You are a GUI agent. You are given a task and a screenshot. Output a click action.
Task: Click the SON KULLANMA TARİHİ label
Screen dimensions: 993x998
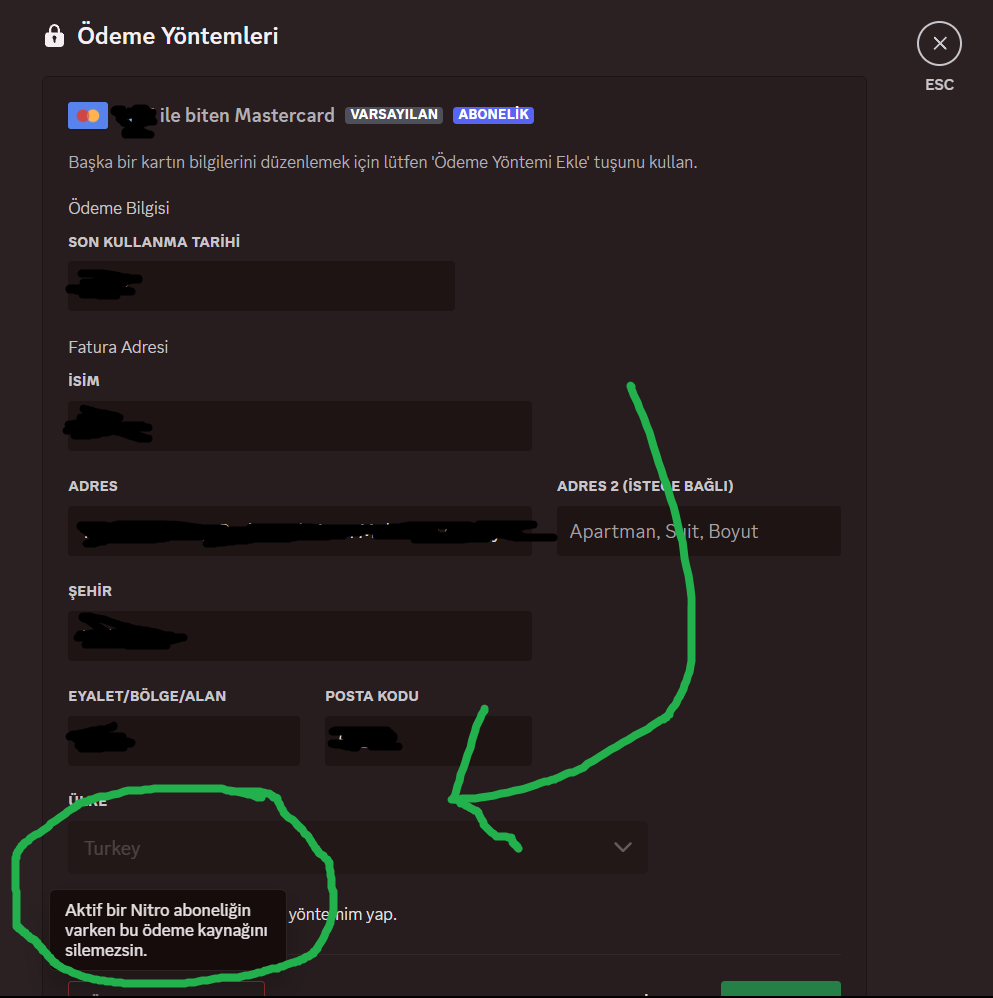point(154,242)
